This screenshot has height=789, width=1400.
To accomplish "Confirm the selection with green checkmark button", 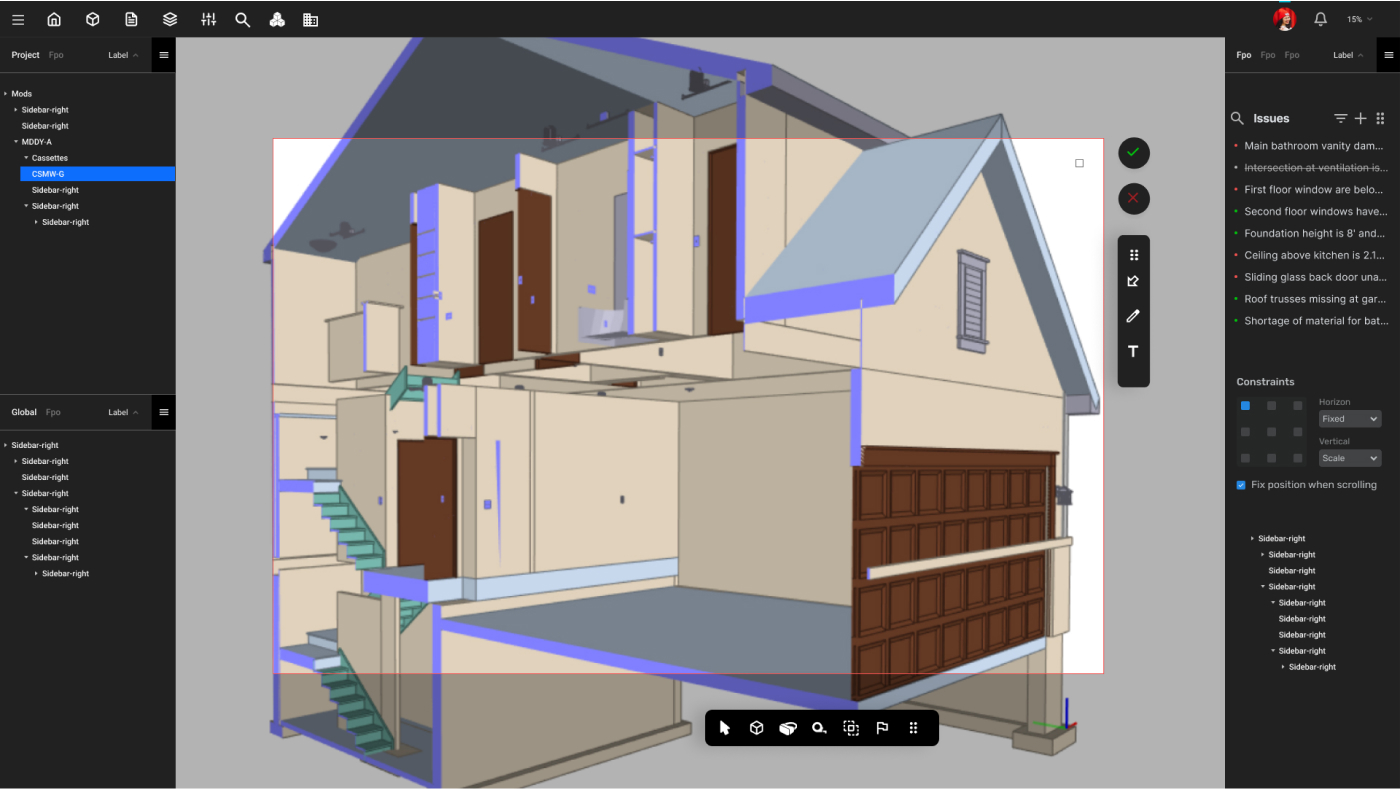I will coord(1133,153).
